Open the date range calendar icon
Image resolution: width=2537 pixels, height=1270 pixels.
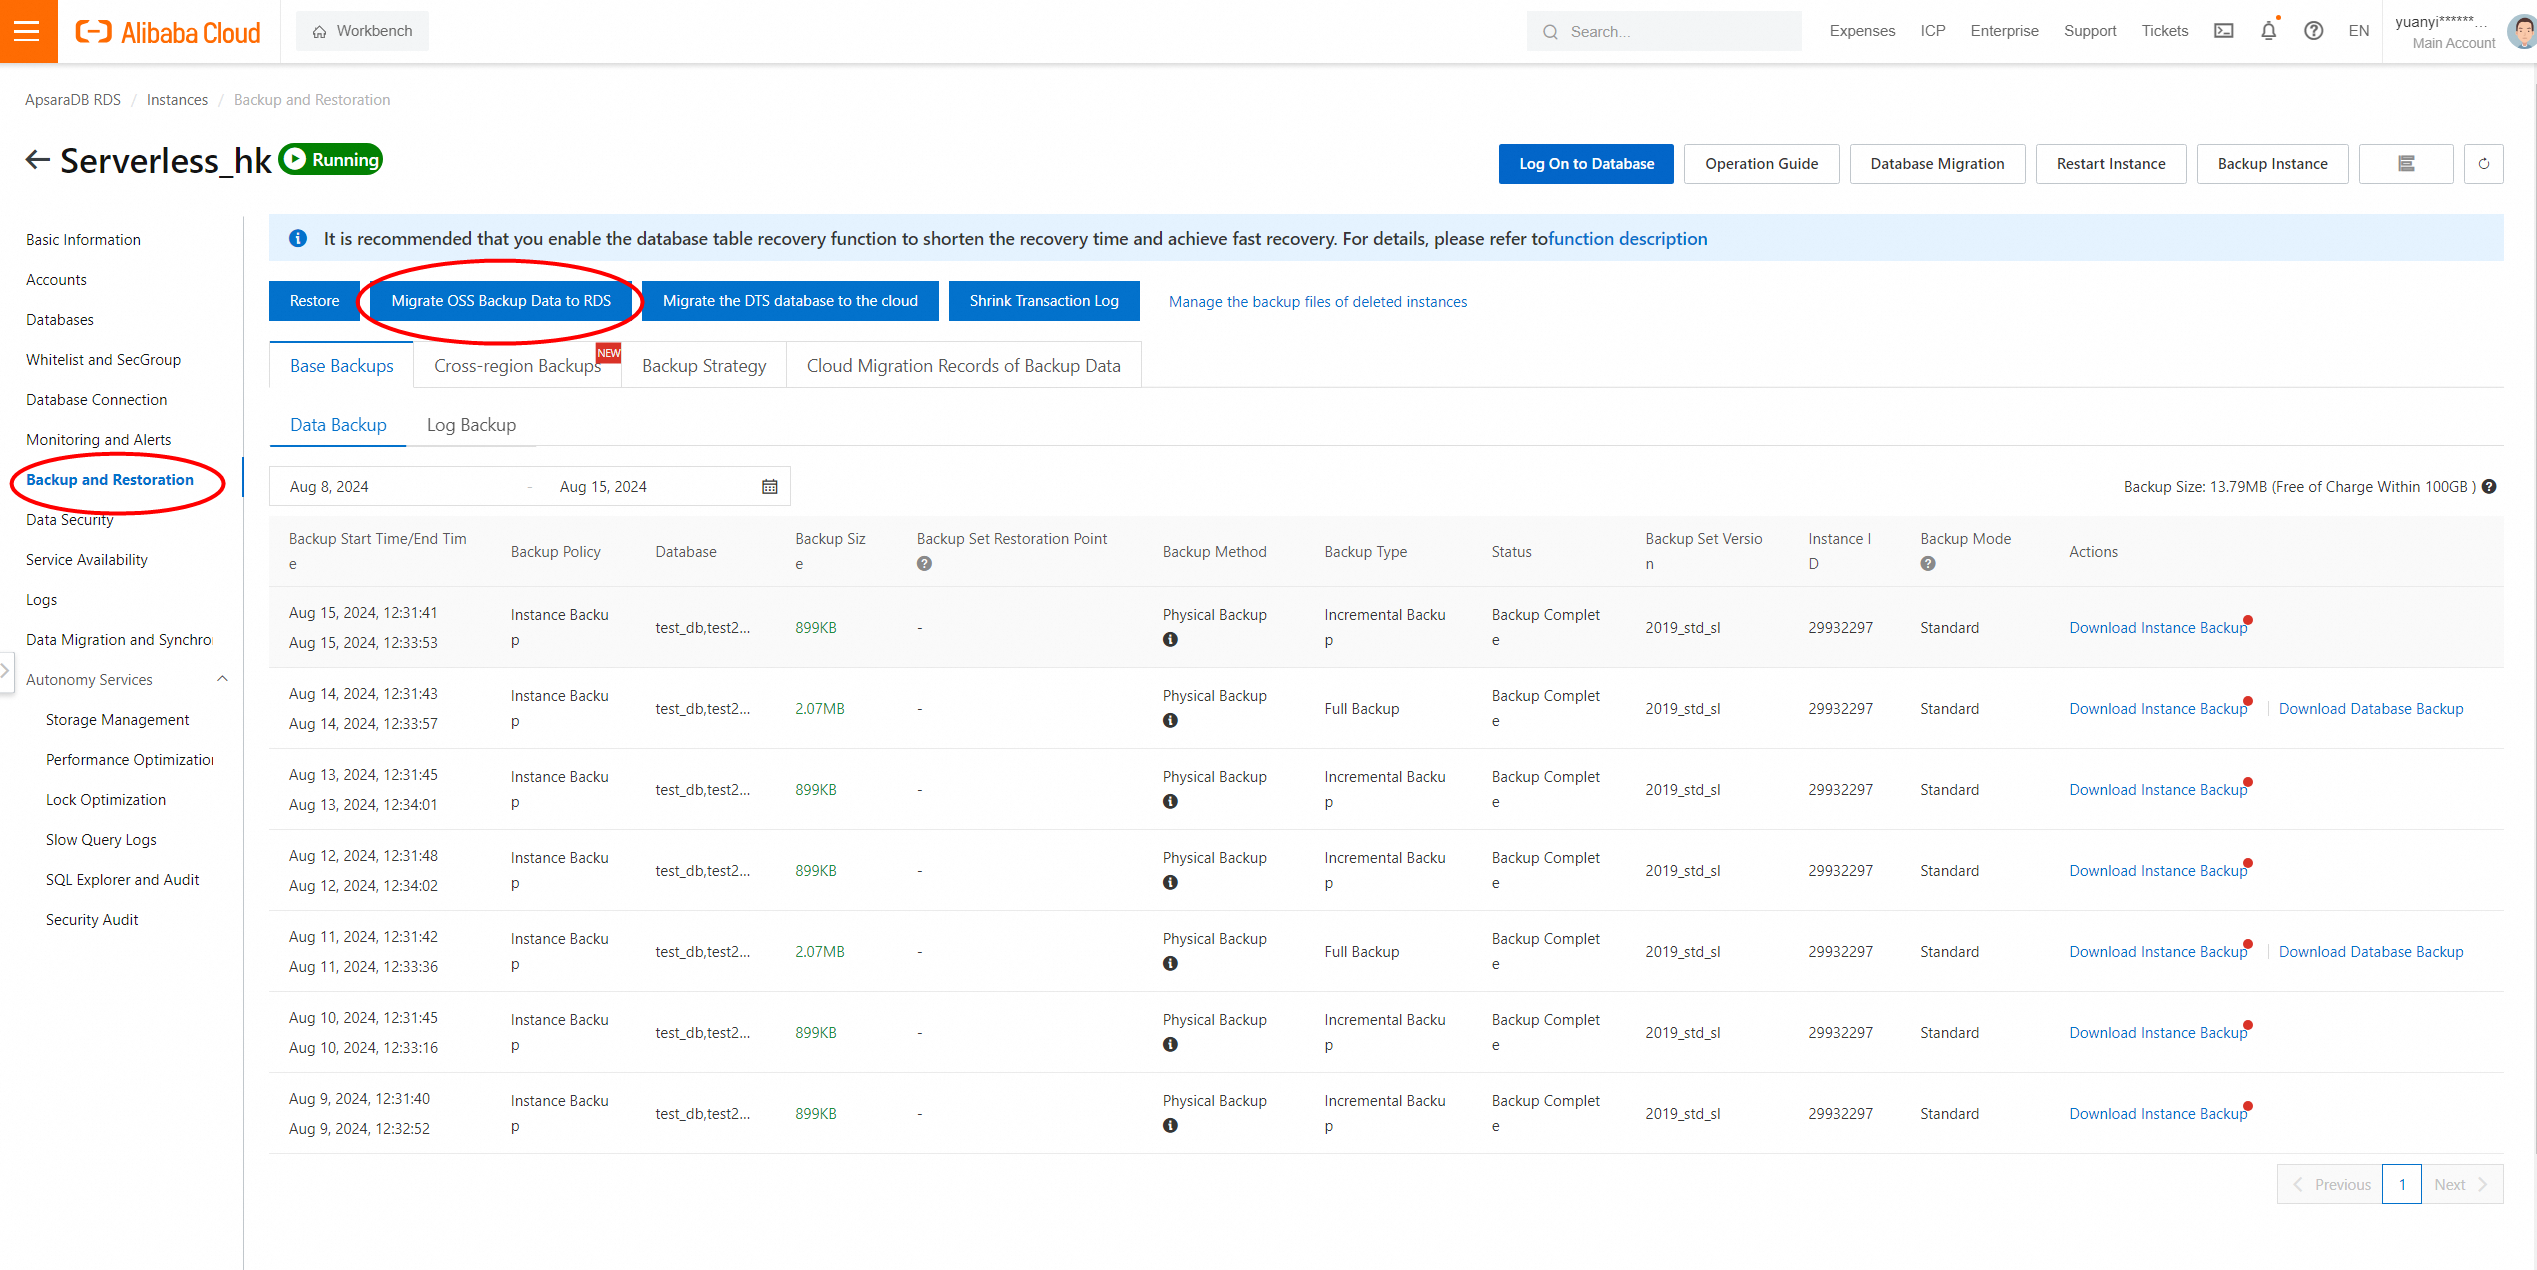tap(770, 487)
